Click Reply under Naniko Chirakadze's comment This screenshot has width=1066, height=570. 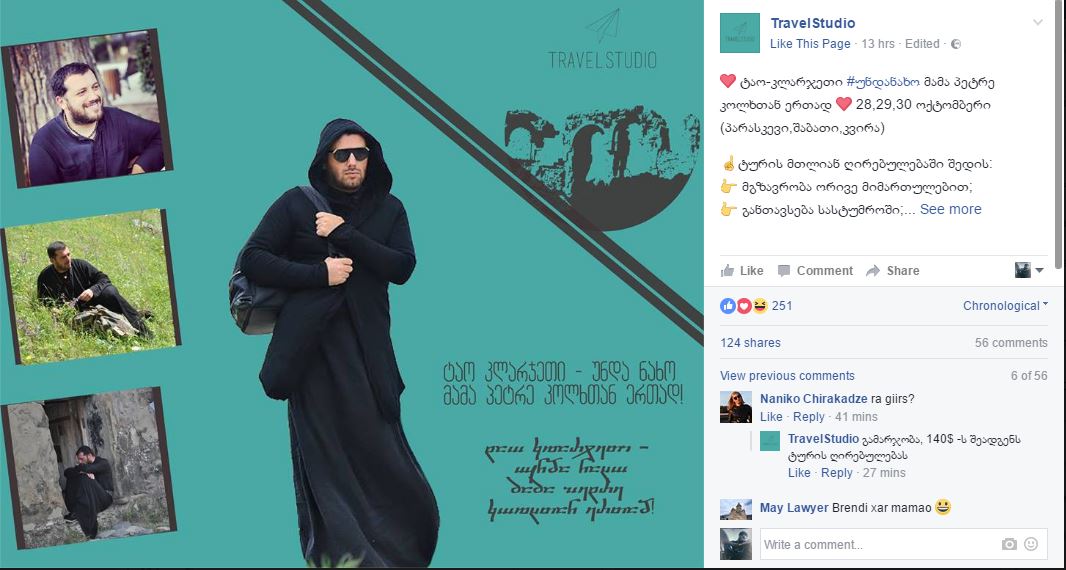(x=808, y=417)
